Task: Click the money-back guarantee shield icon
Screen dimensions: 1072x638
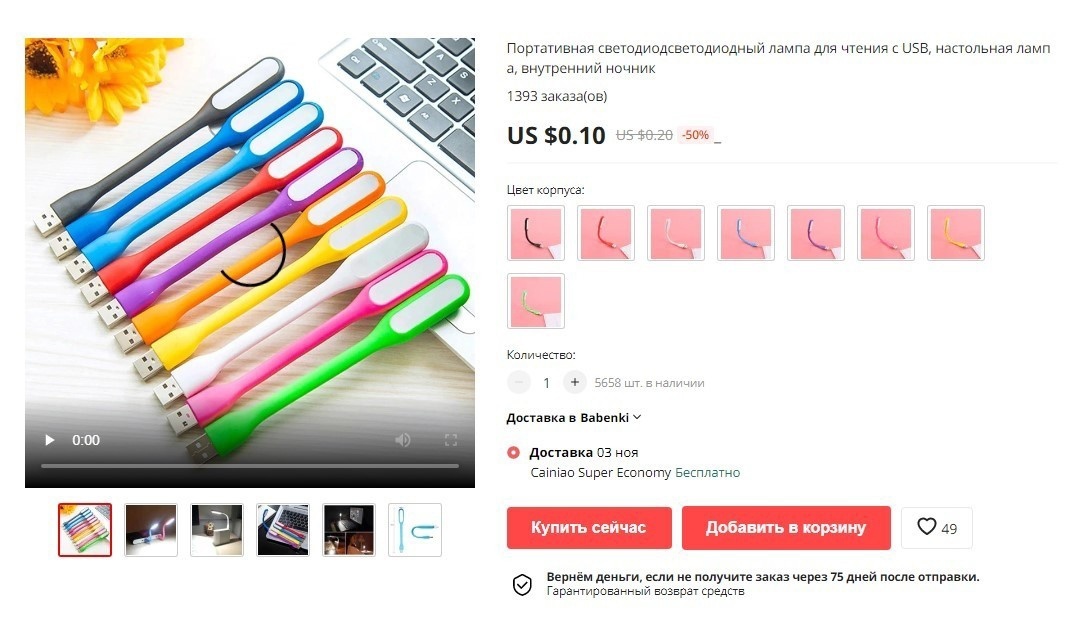Action: click(522, 585)
